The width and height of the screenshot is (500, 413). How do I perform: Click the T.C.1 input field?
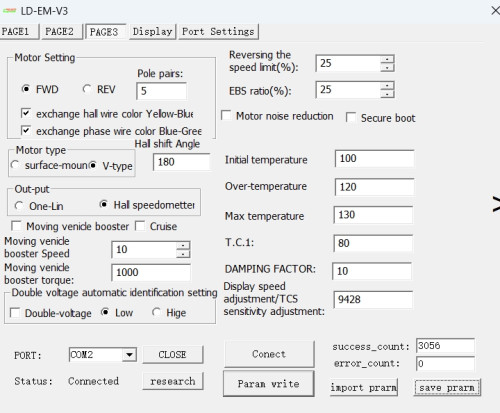coord(373,243)
